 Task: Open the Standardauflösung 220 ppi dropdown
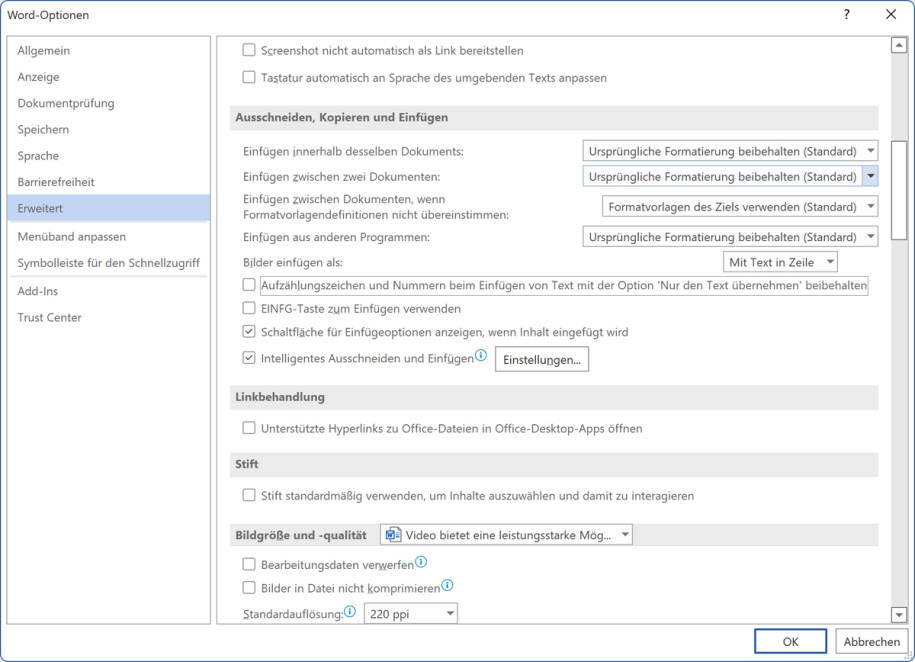pyautogui.click(x=410, y=613)
